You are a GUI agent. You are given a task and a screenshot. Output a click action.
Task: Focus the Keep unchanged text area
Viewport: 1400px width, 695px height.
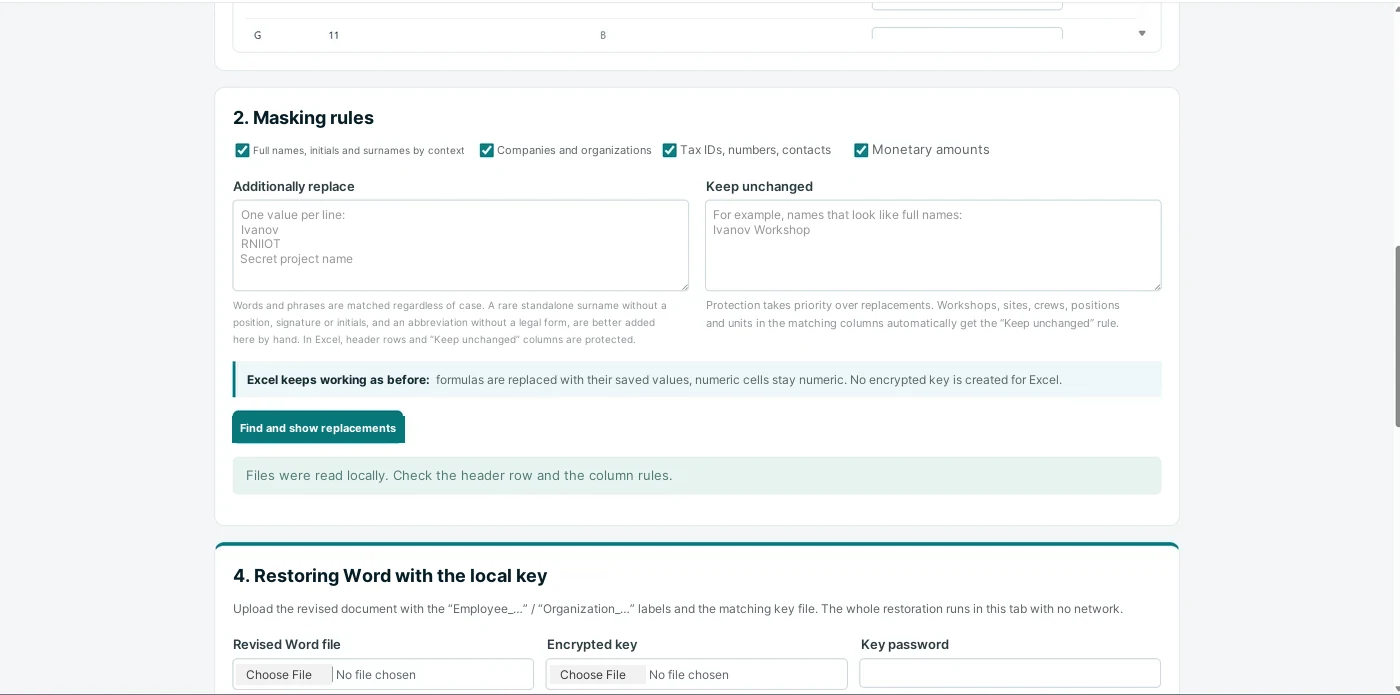tap(933, 246)
